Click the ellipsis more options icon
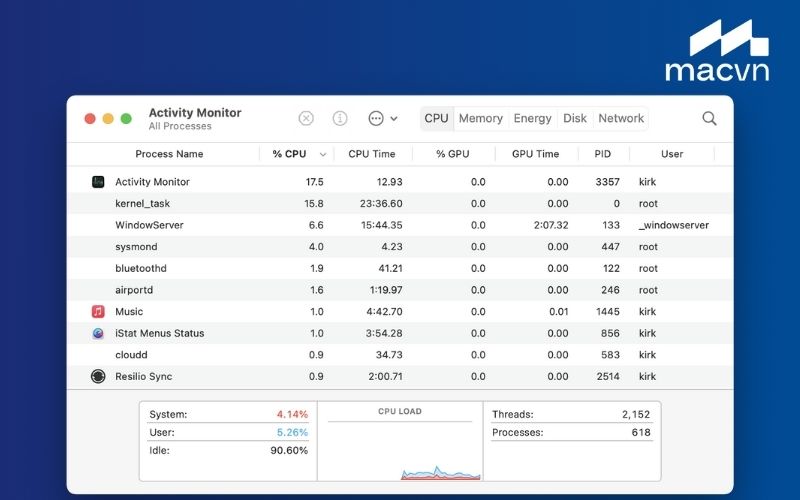Image resolution: width=800 pixels, height=500 pixels. click(376, 118)
